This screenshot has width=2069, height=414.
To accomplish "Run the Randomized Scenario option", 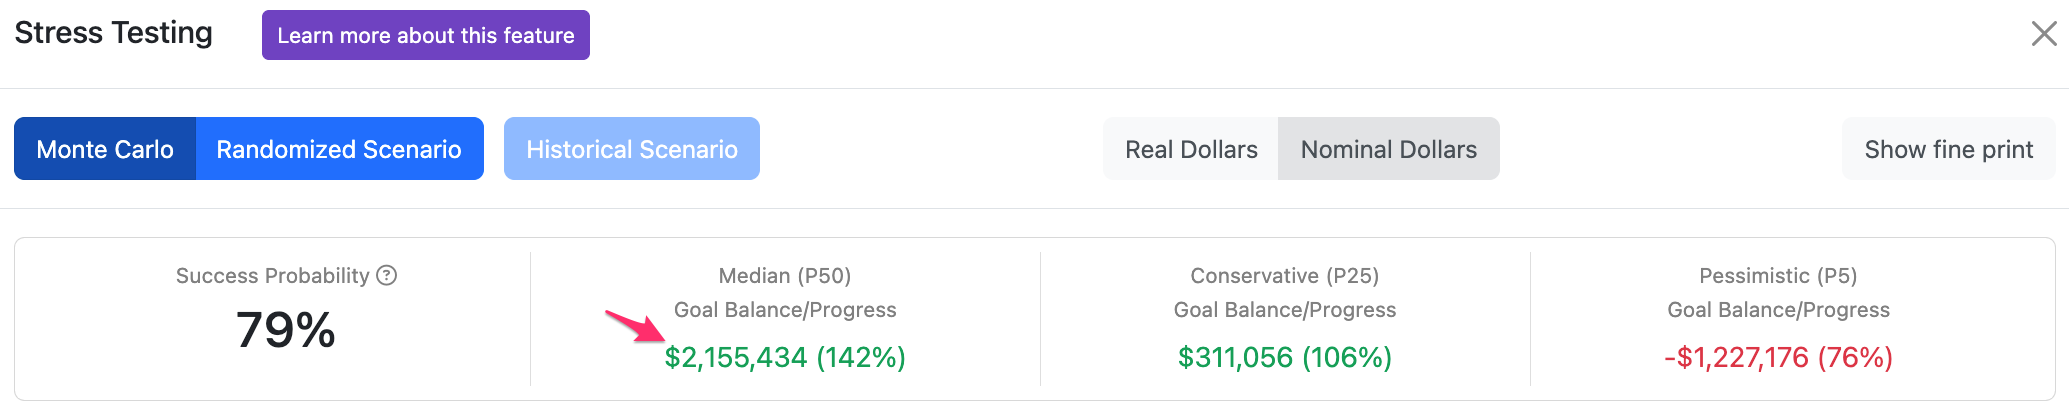I will click(x=339, y=149).
